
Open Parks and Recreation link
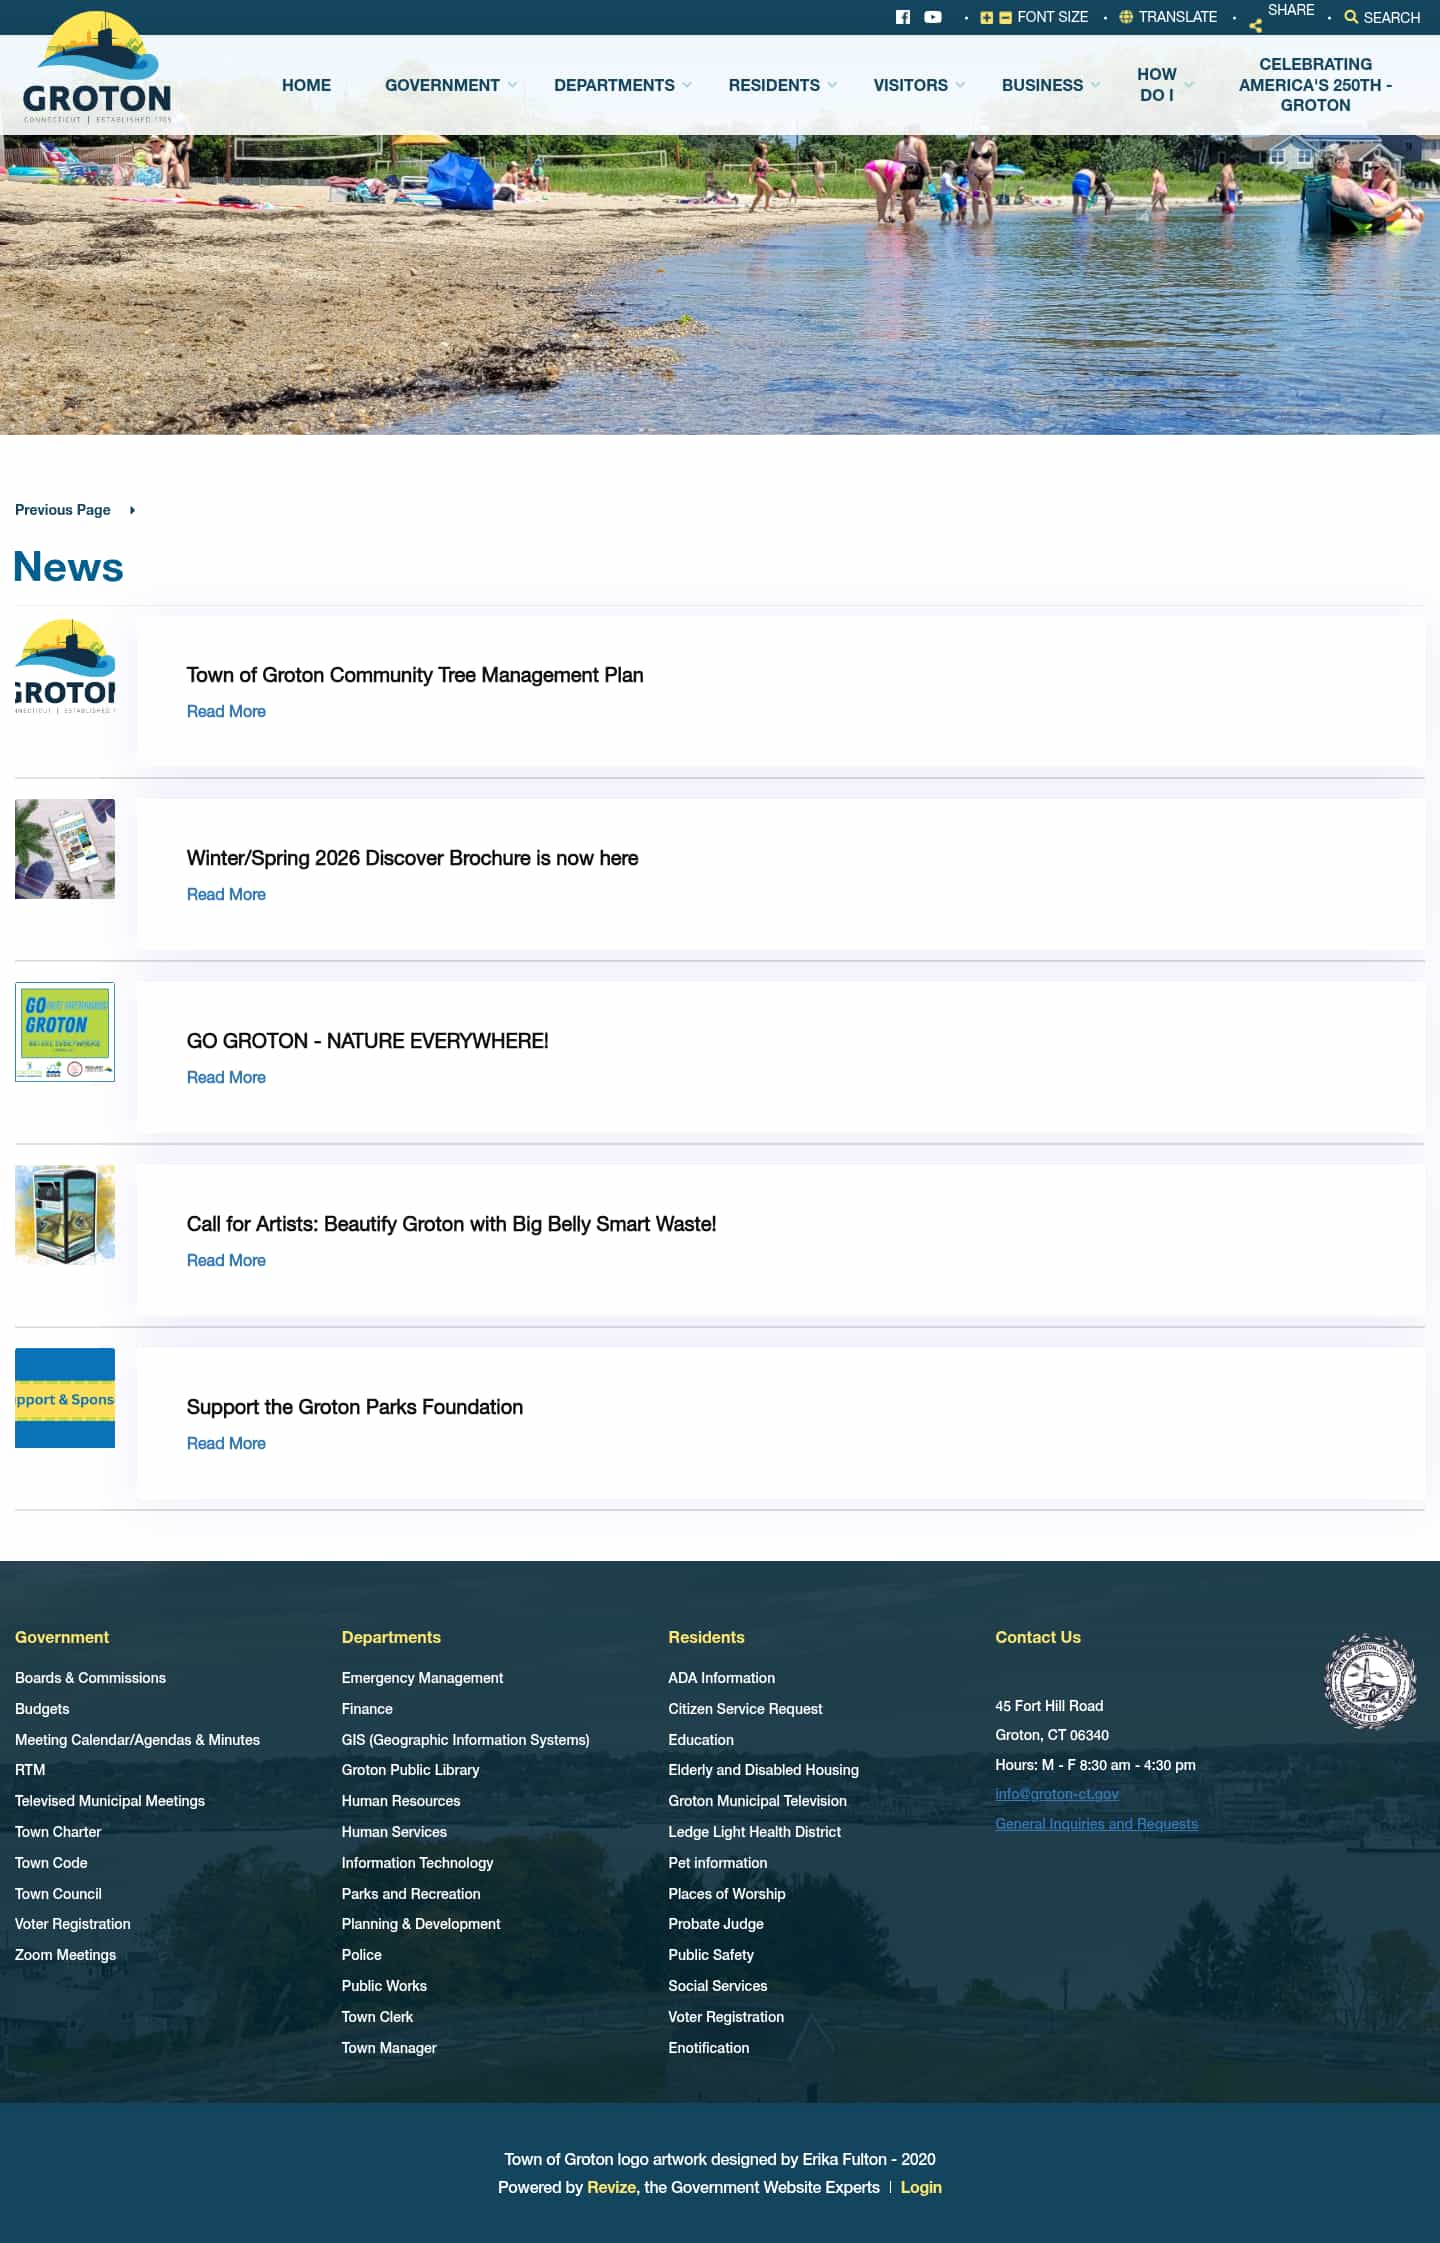click(411, 1894)
